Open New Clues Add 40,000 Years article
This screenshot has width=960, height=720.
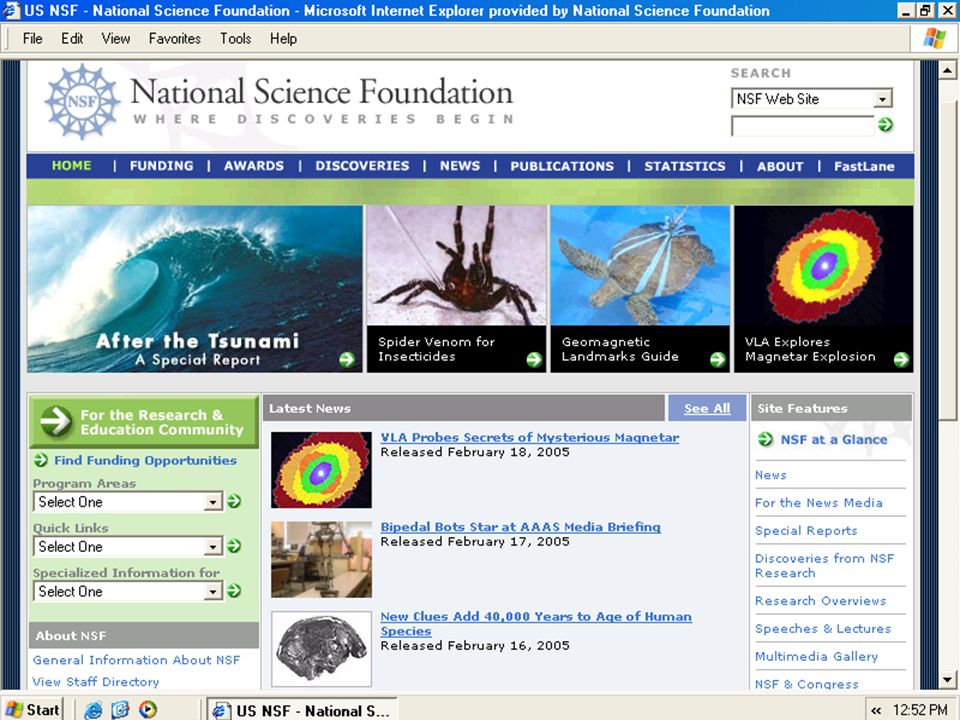[536, 623]
